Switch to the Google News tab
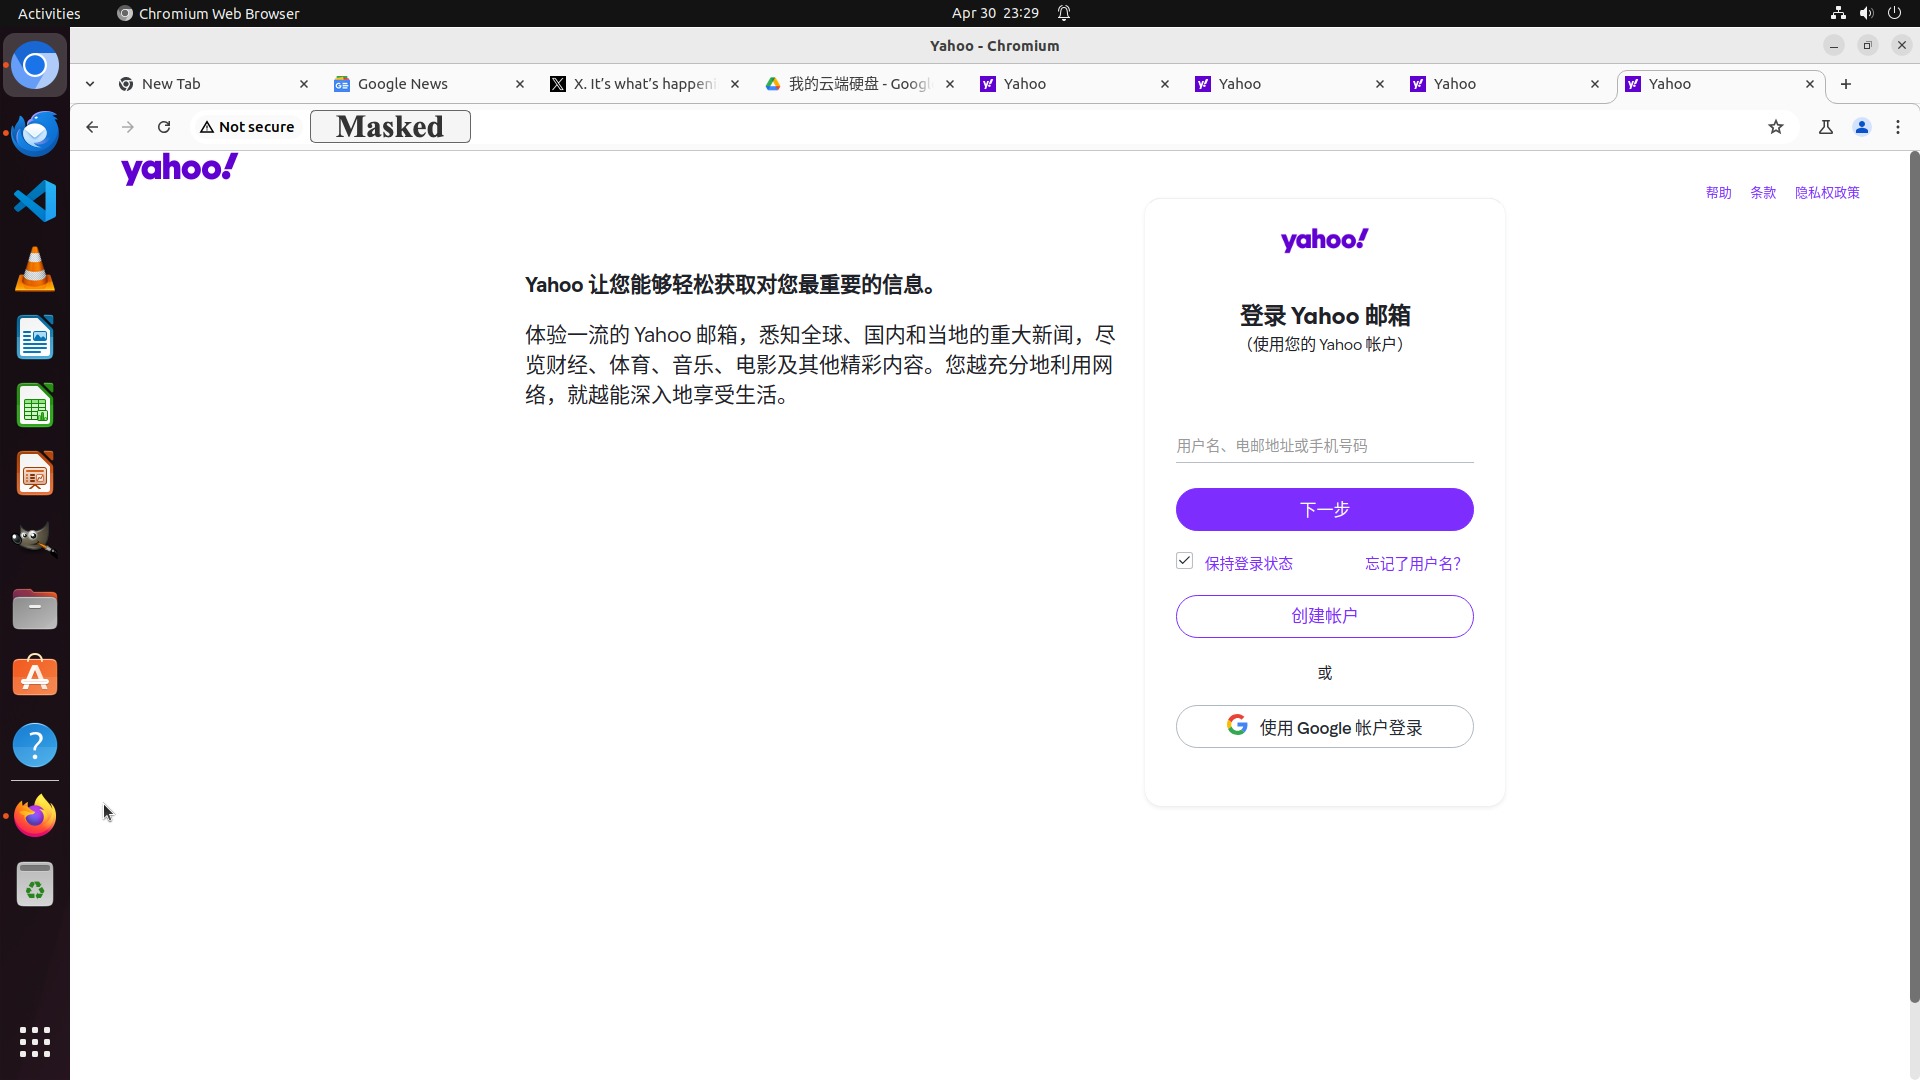Viewport: 1920px width, 1080px height. [x=428, y=84]
